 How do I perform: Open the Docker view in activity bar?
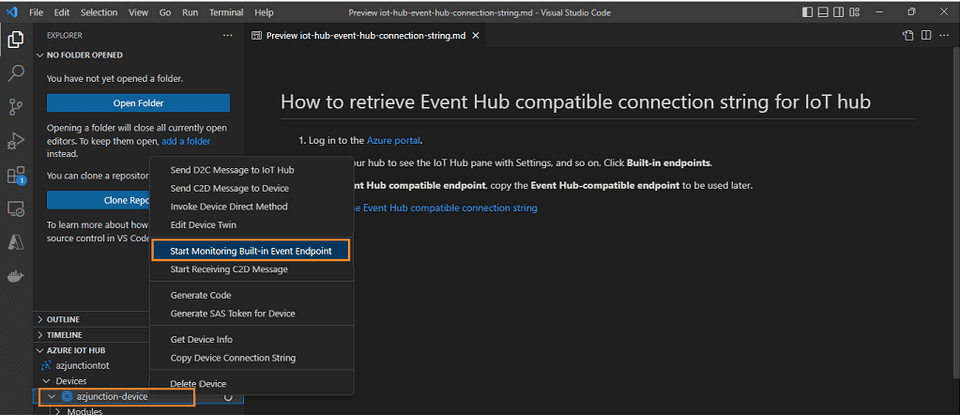[x=16, y=276]
